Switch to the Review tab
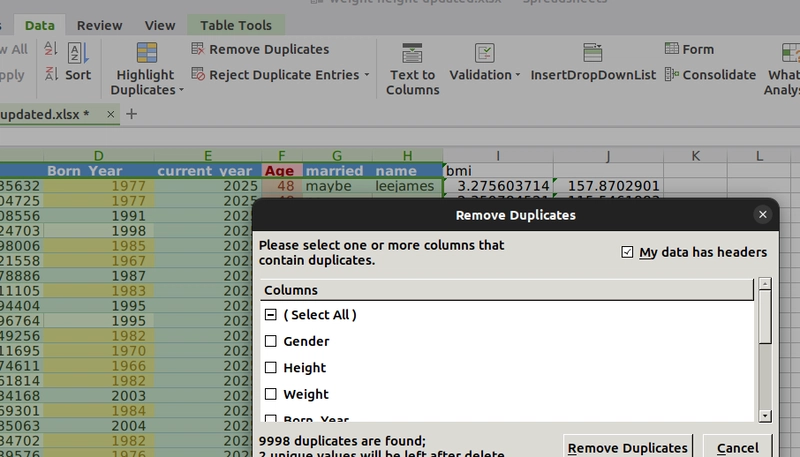The image size is (800, 457). coord(99,25)
